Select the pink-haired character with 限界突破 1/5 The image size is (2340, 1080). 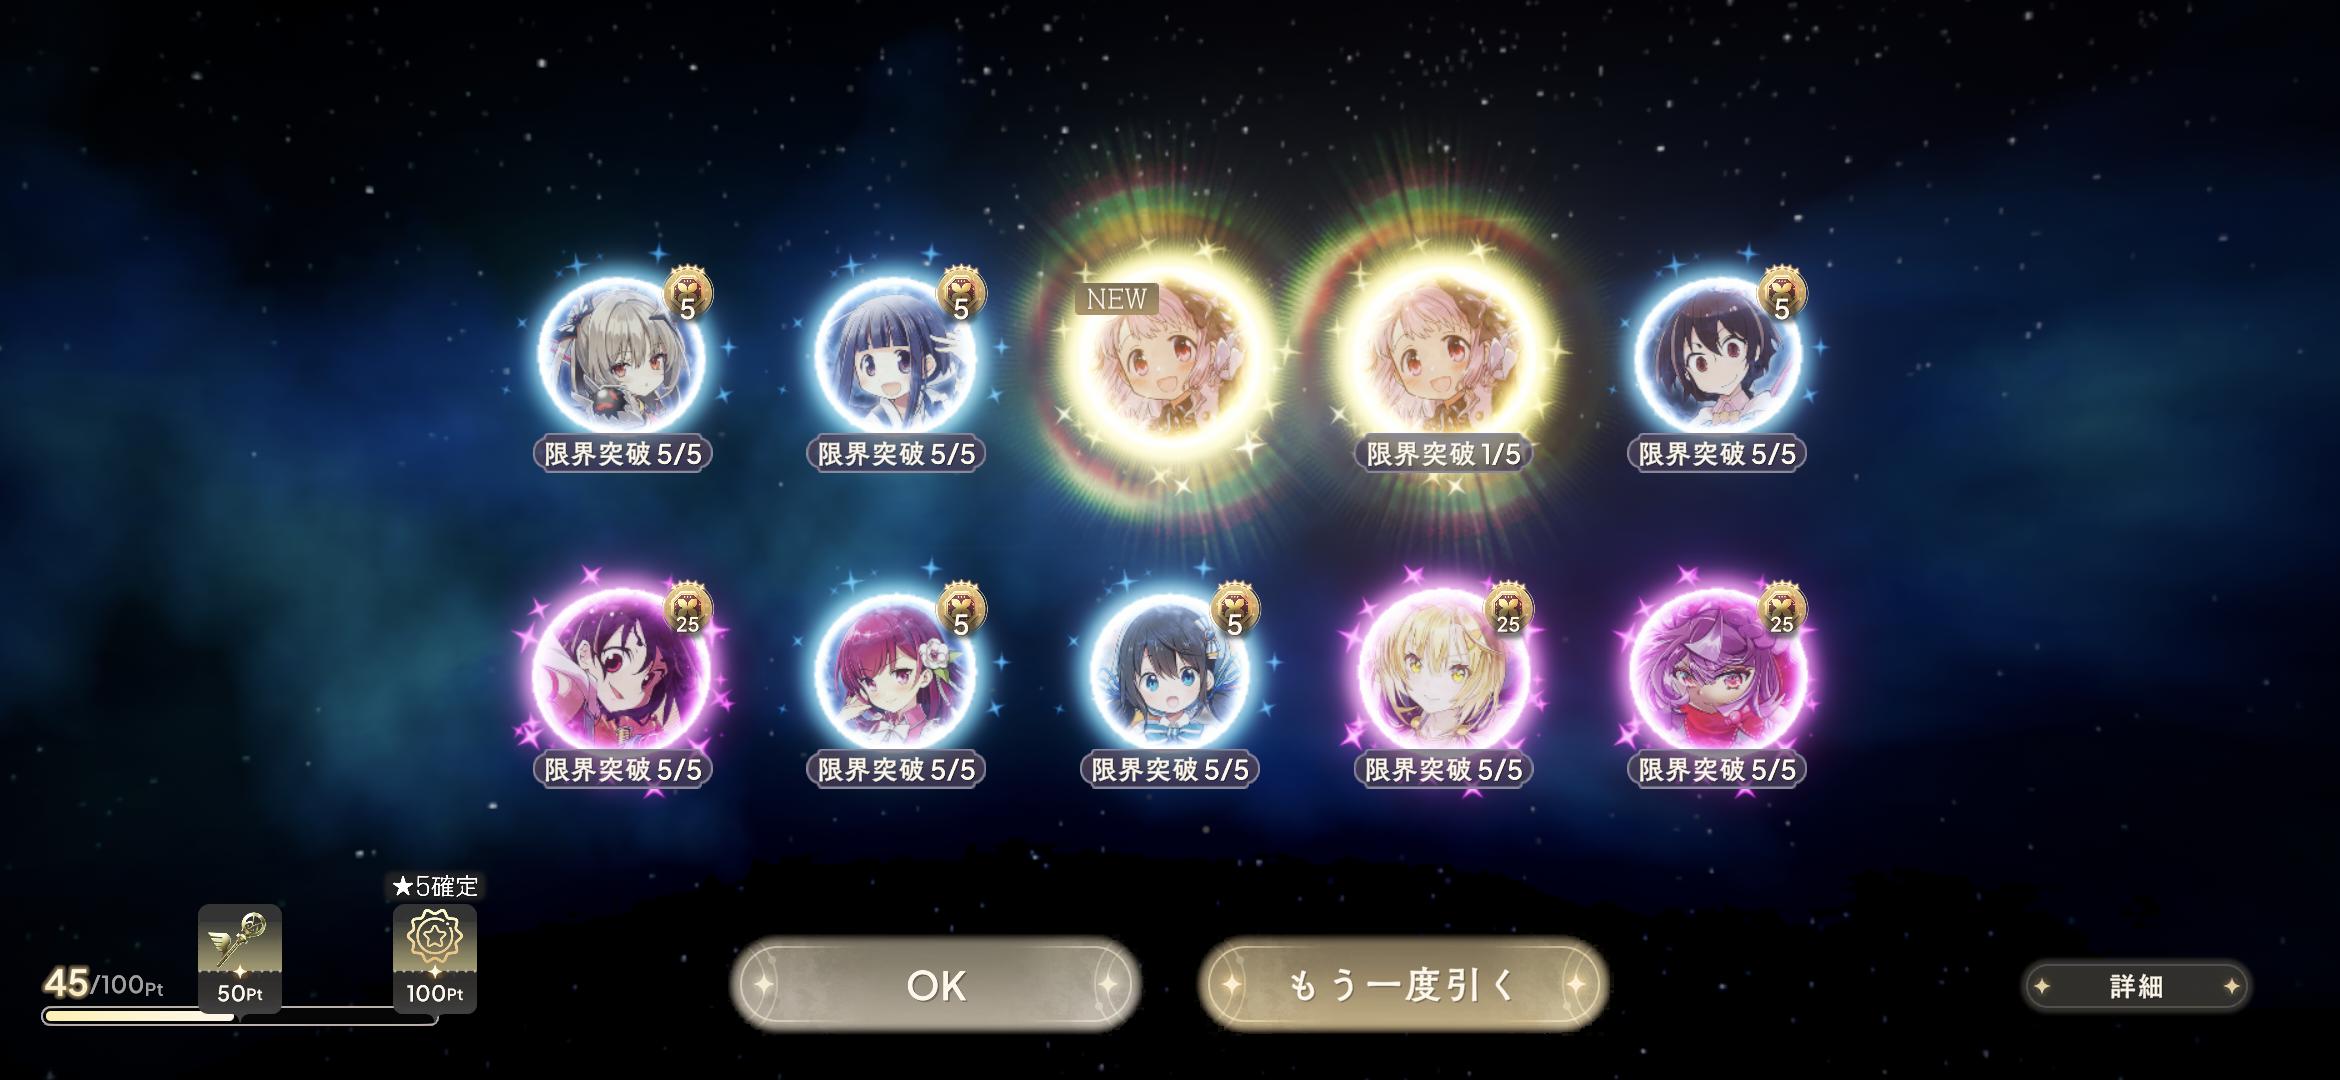(1443, 357)
